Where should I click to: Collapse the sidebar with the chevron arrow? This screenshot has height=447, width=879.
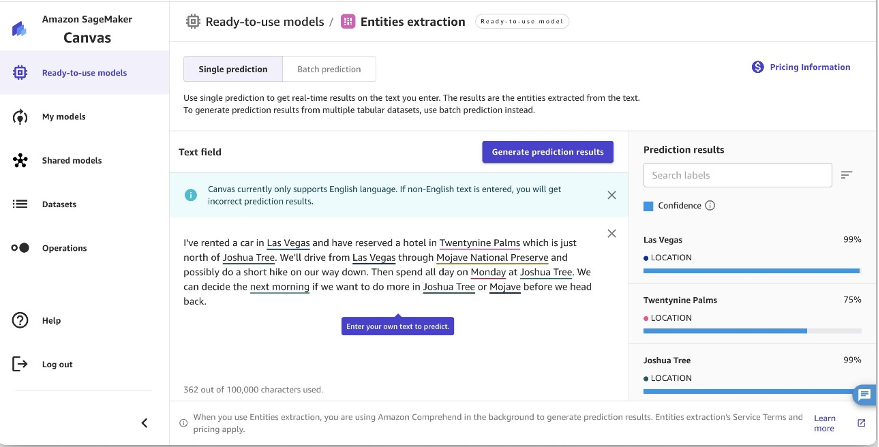point(144,423)
